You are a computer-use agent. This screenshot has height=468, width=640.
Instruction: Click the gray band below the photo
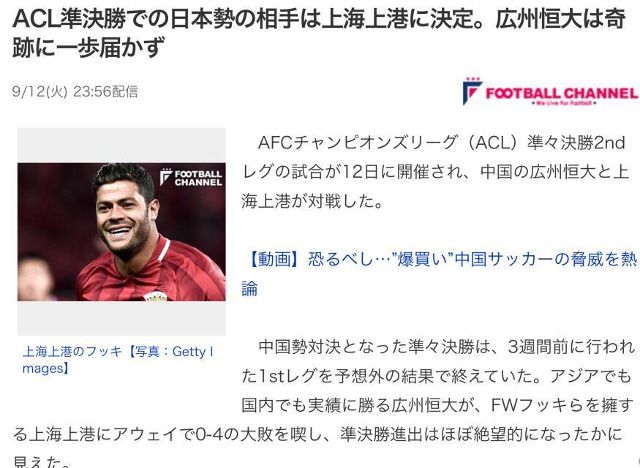tap(121, 318)
